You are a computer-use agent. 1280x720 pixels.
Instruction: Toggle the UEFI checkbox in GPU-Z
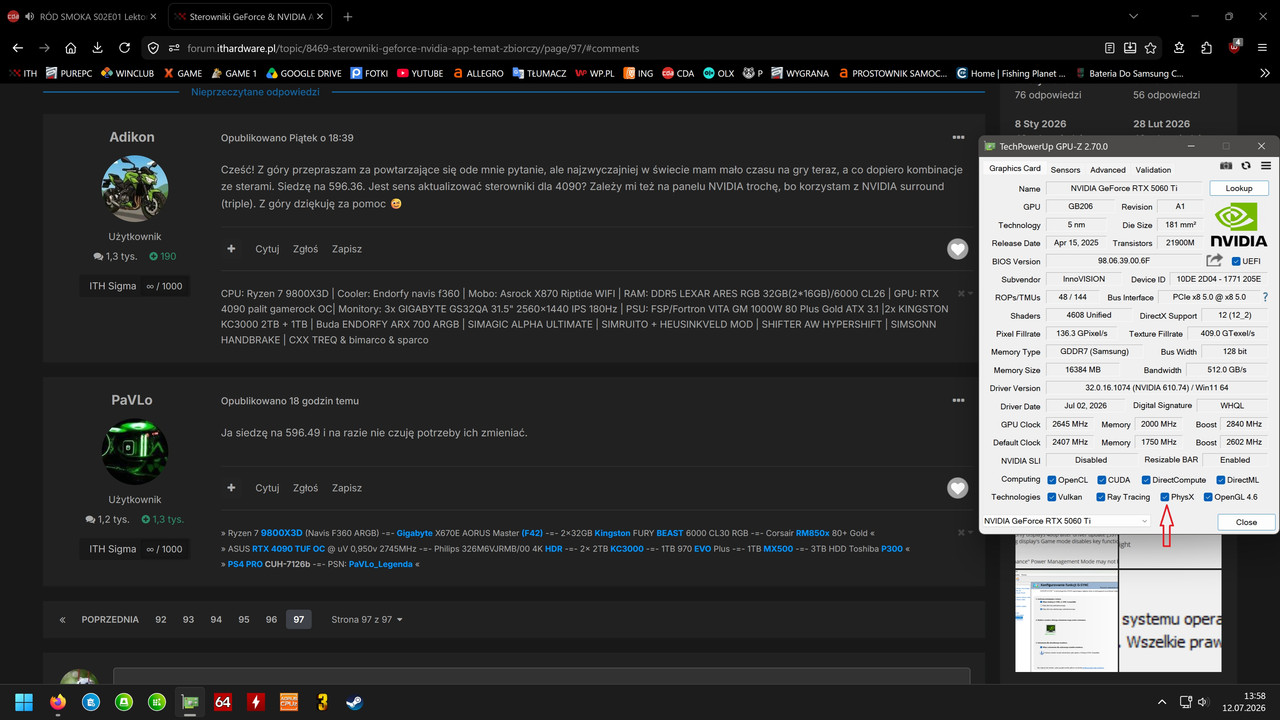click(1236, 261)
